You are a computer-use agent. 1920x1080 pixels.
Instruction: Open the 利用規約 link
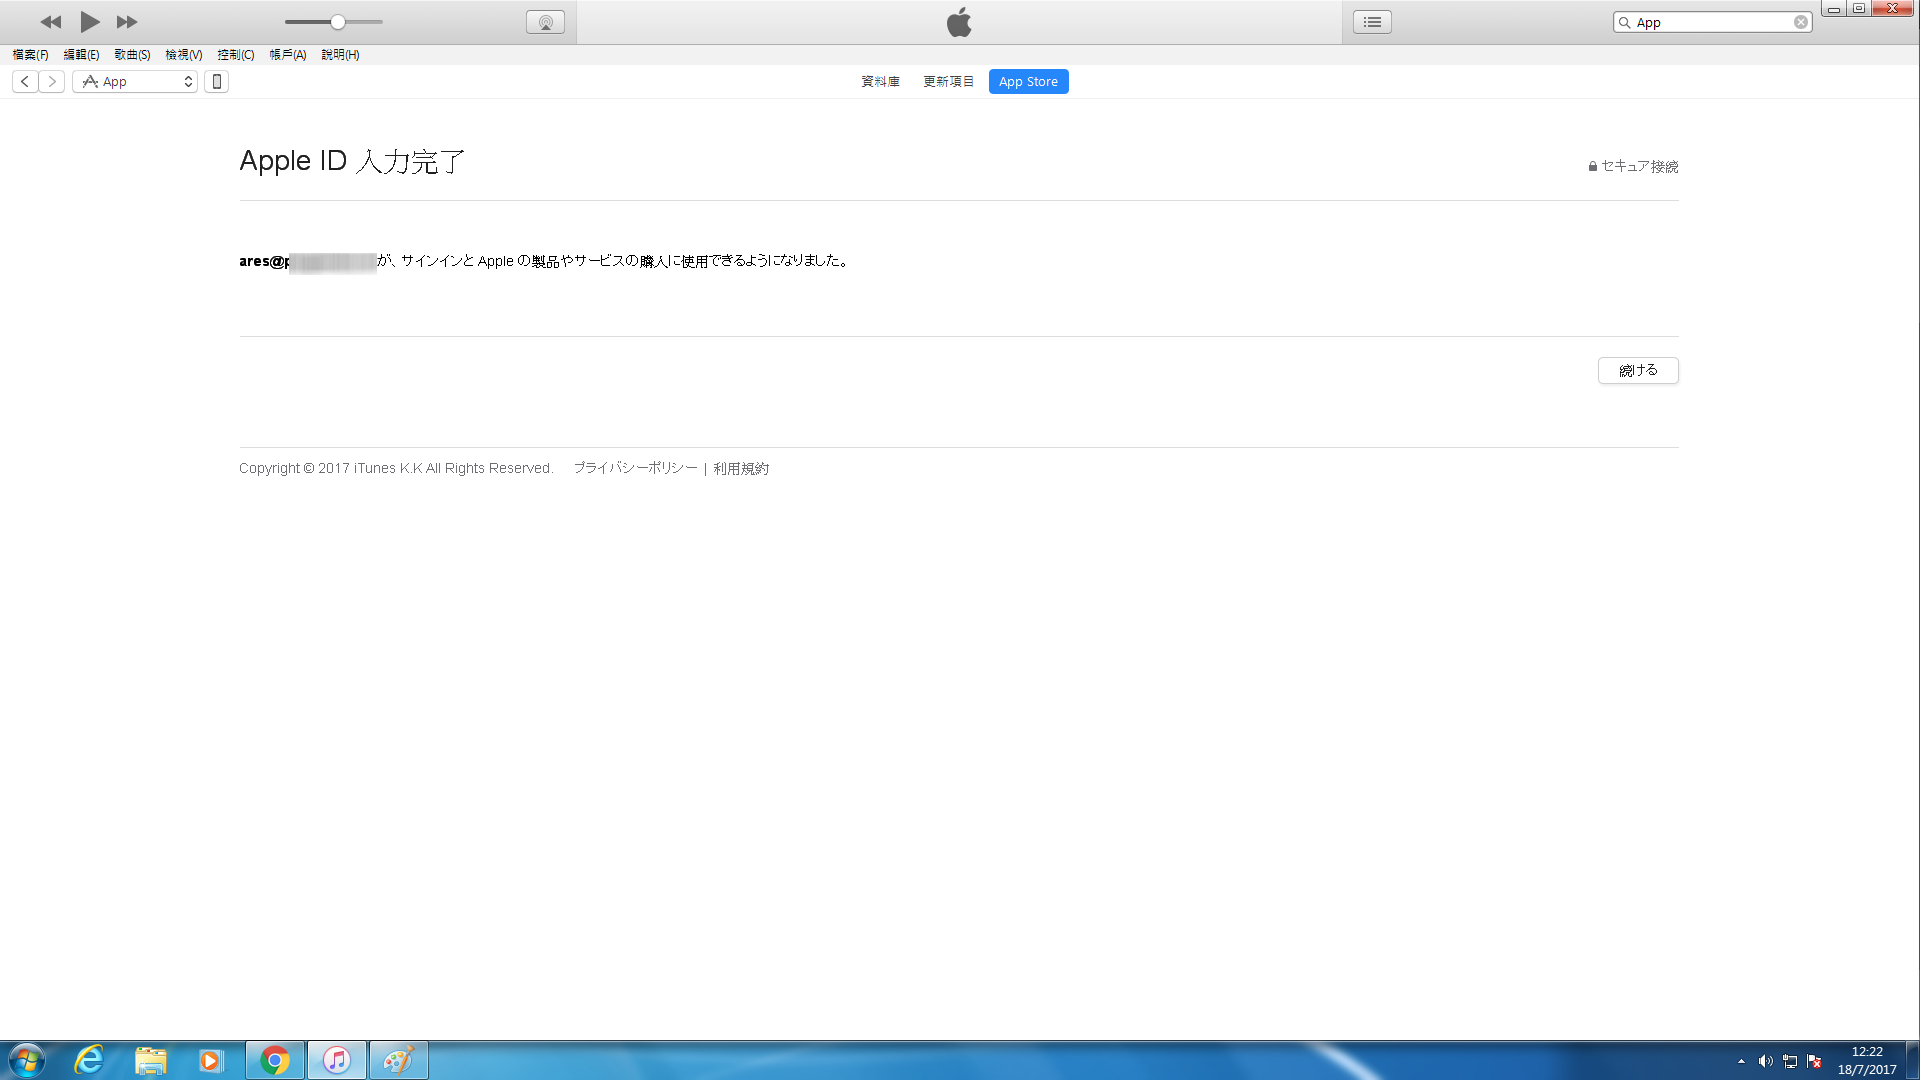741,468
